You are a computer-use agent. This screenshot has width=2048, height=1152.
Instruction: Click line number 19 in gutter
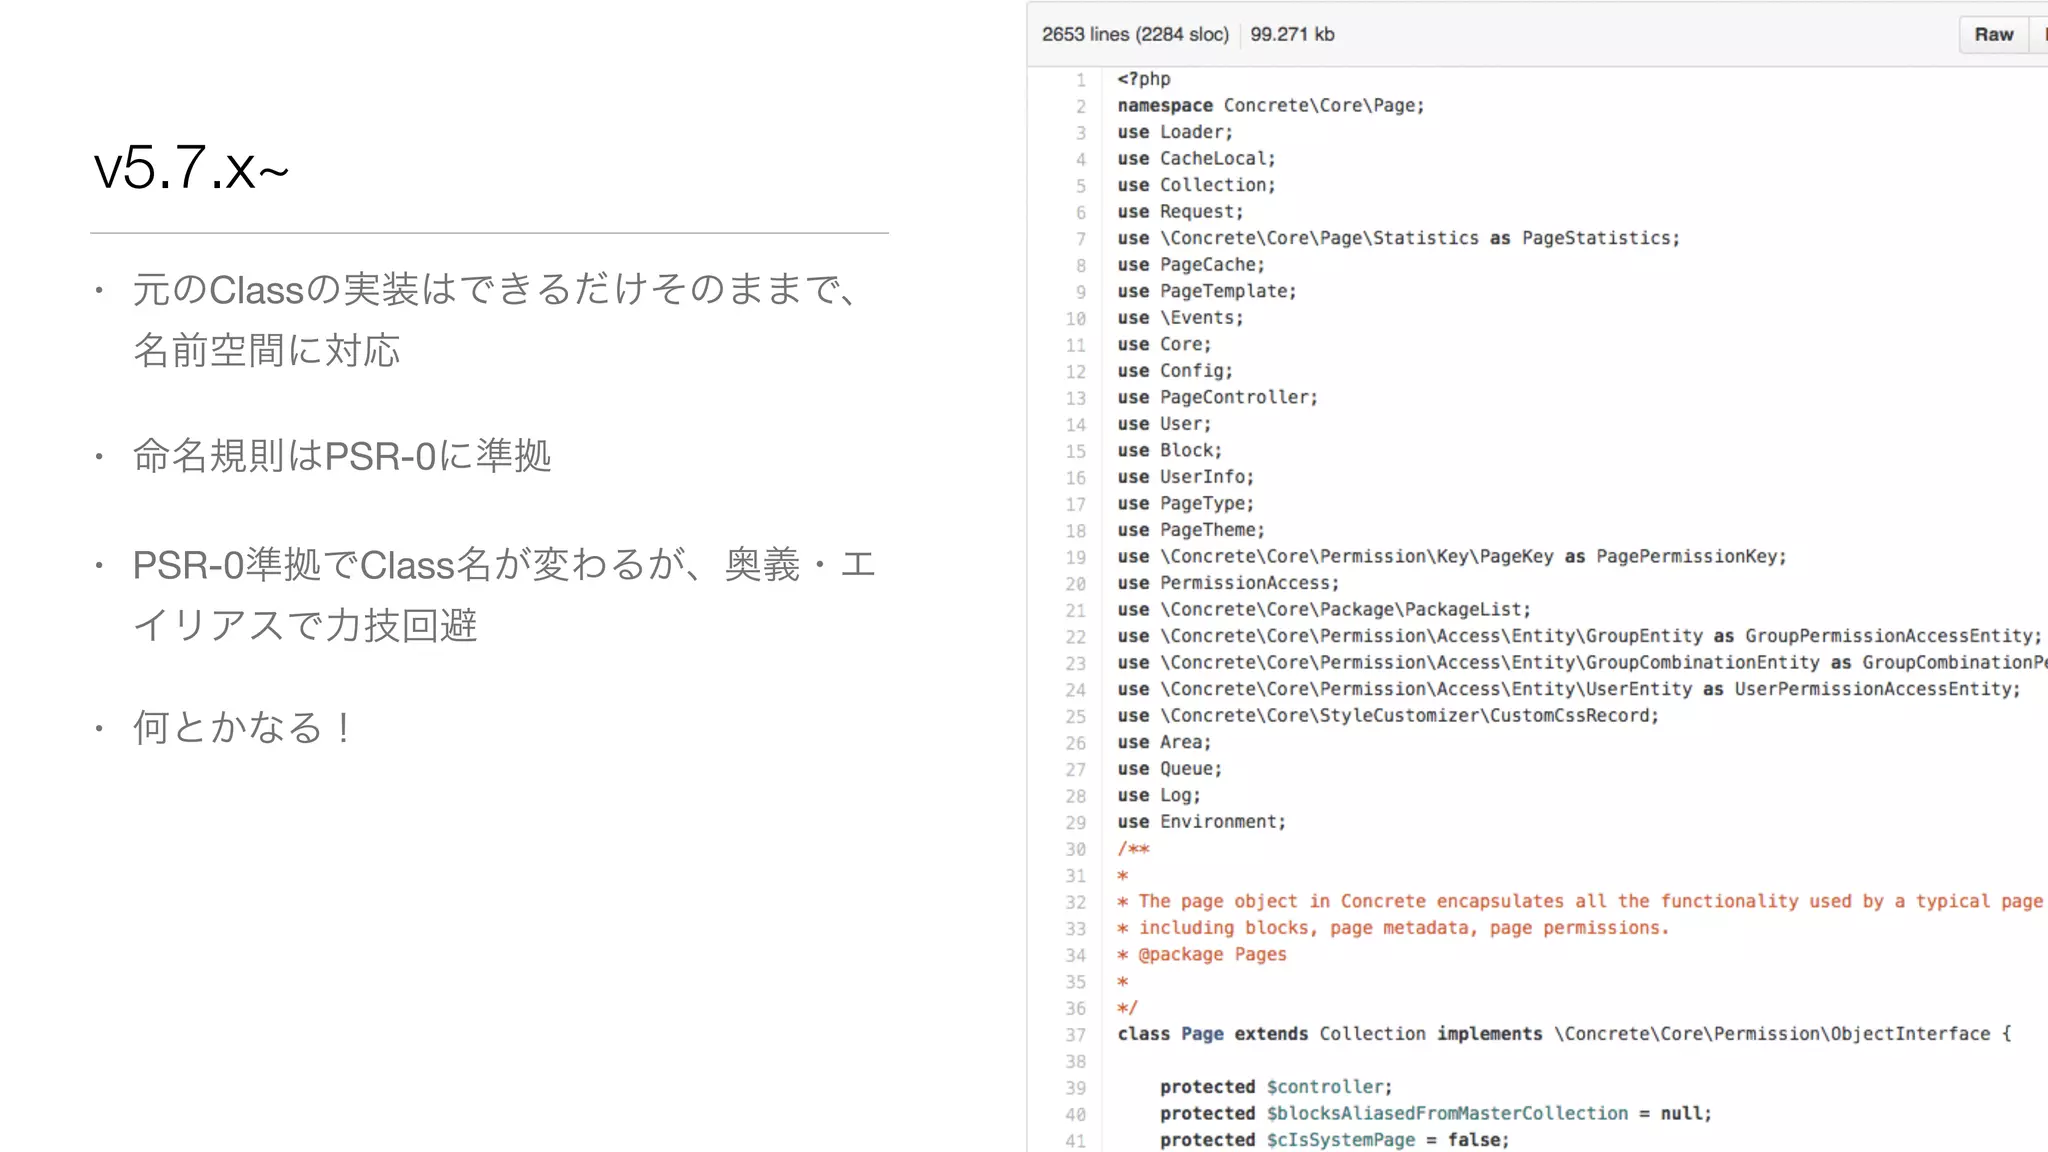pos(1076,557)
